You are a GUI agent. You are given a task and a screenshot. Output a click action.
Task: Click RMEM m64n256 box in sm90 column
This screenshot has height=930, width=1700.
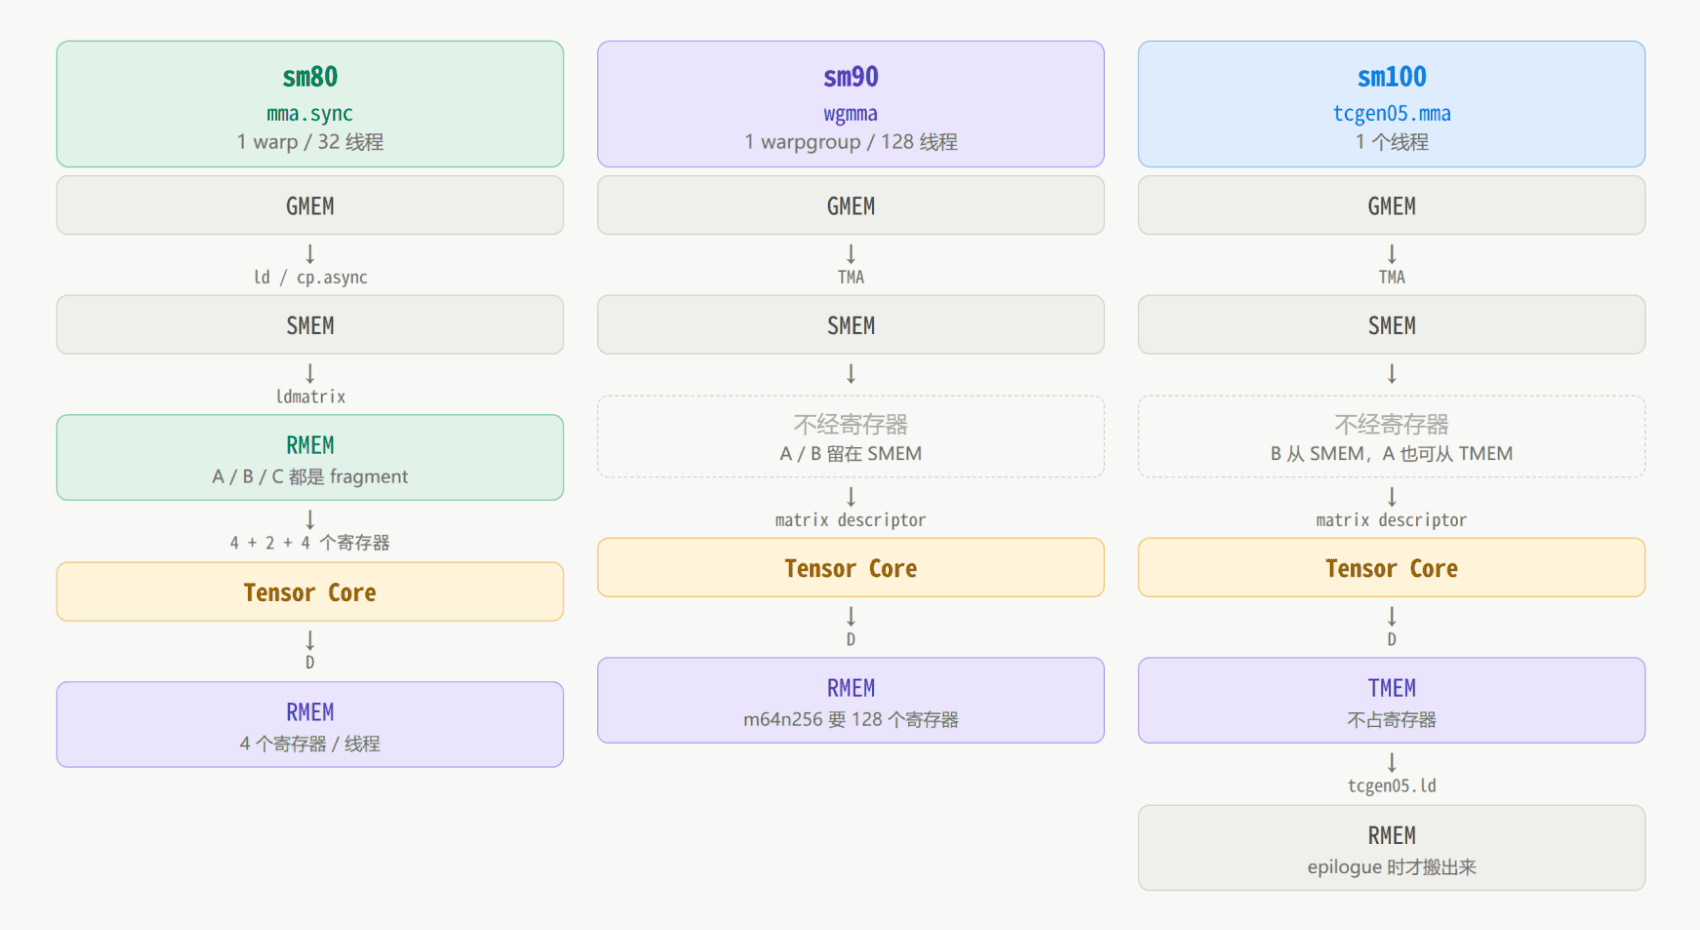pos(851,701)
